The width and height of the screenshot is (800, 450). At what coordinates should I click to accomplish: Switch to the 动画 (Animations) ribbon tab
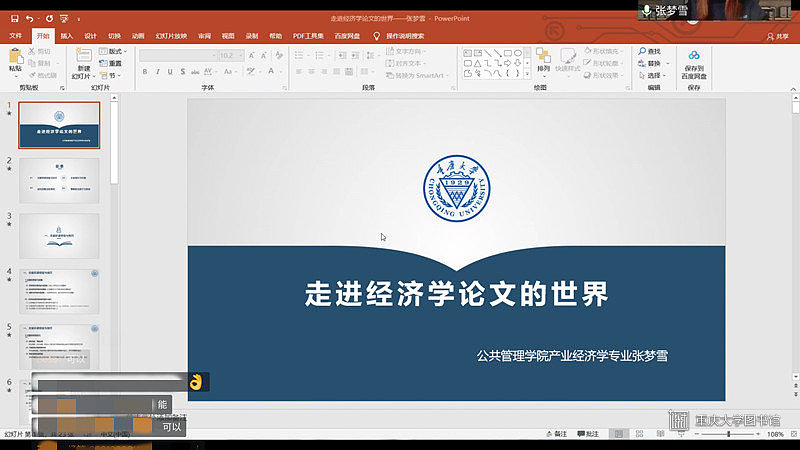[x=138, y=36]
